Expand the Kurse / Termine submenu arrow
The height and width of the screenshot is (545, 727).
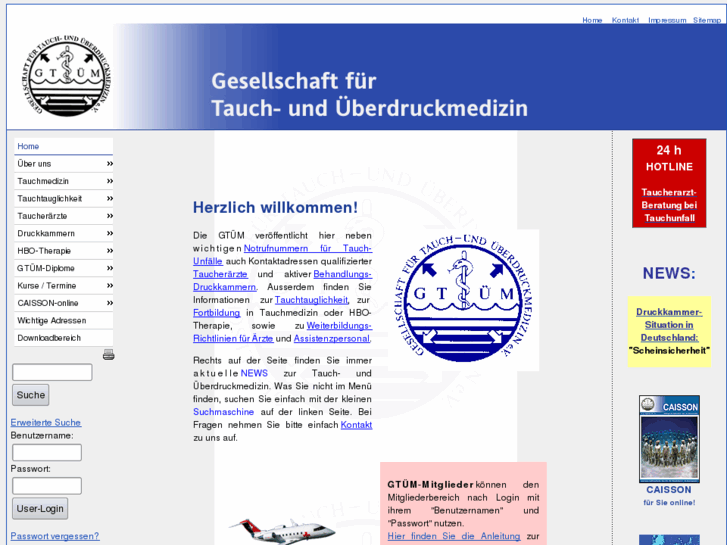pos(110,285)
